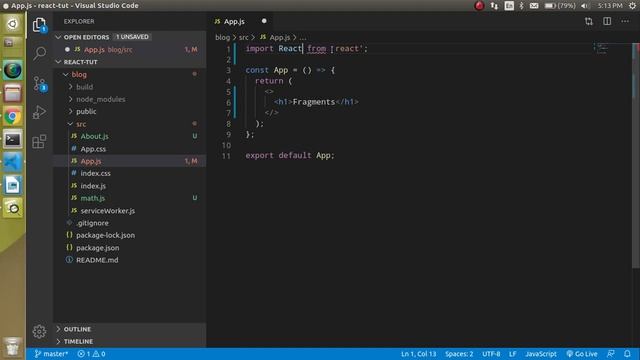The image size is (640, 360).
Task: Open Terminal from the Ubuntu dock
Action: 13,140
